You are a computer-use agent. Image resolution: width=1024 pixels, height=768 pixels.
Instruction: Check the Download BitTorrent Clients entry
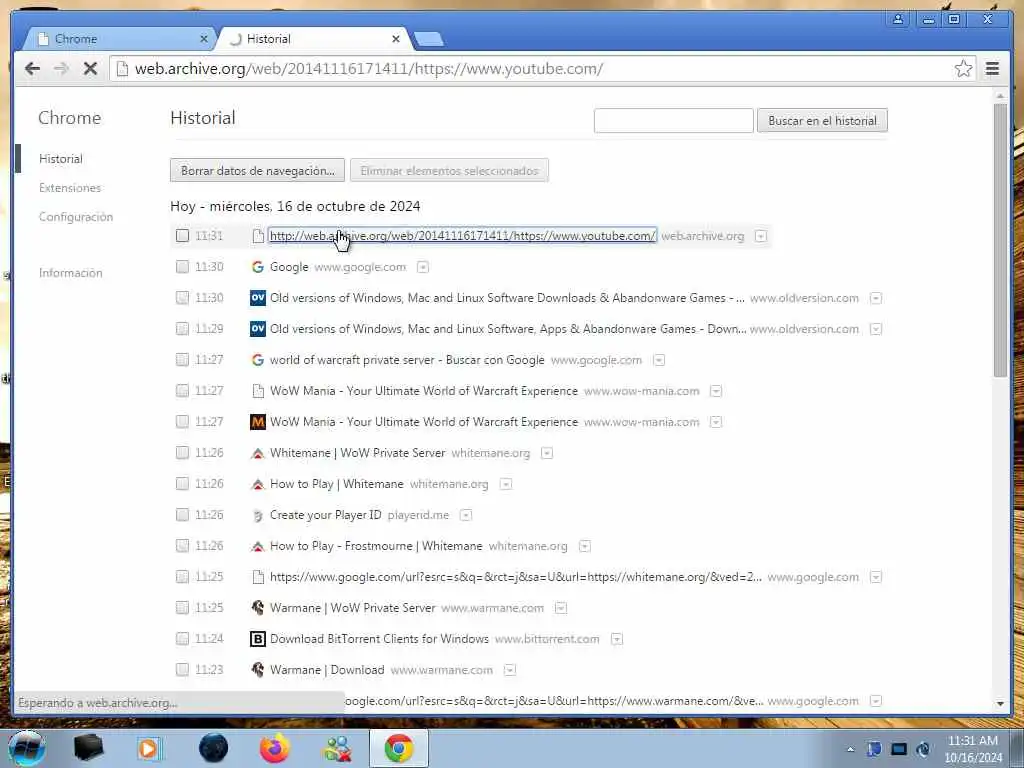click(182, 639)
